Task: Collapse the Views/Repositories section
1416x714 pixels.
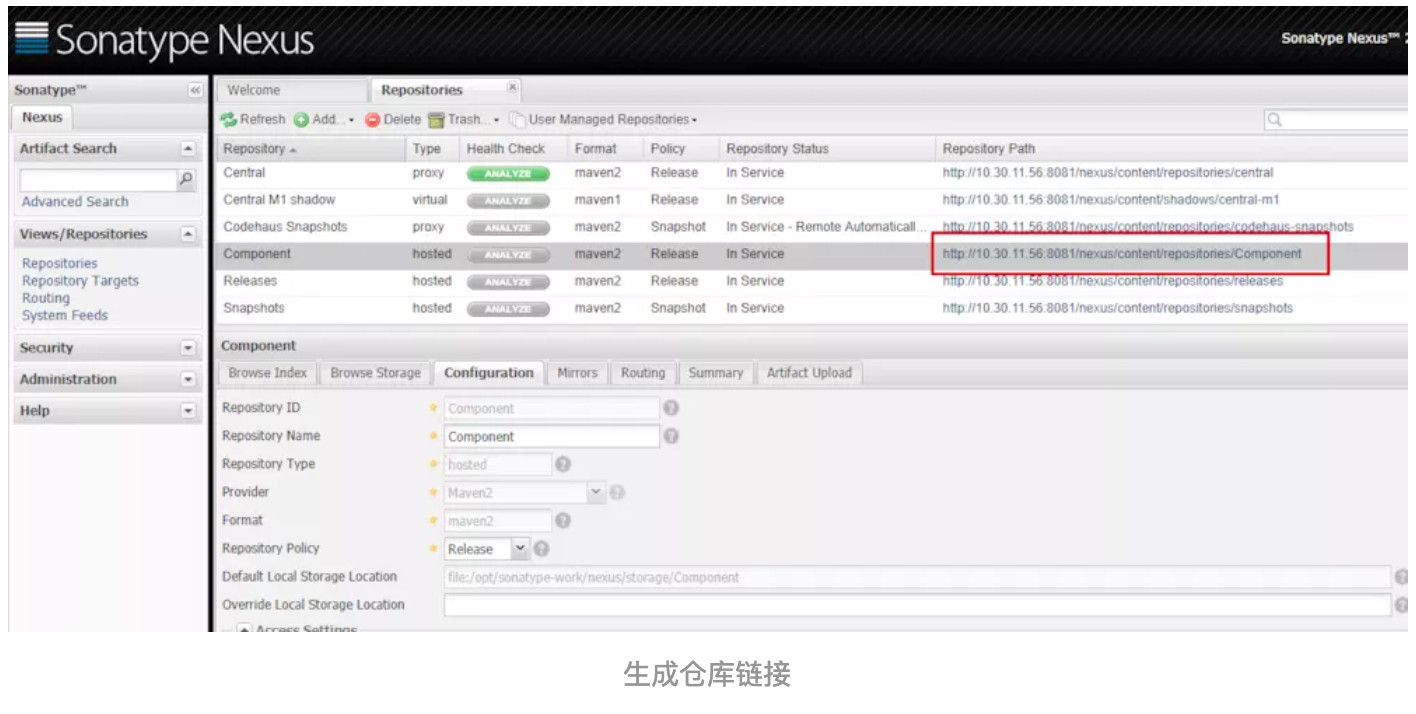Action: (187, 234)
